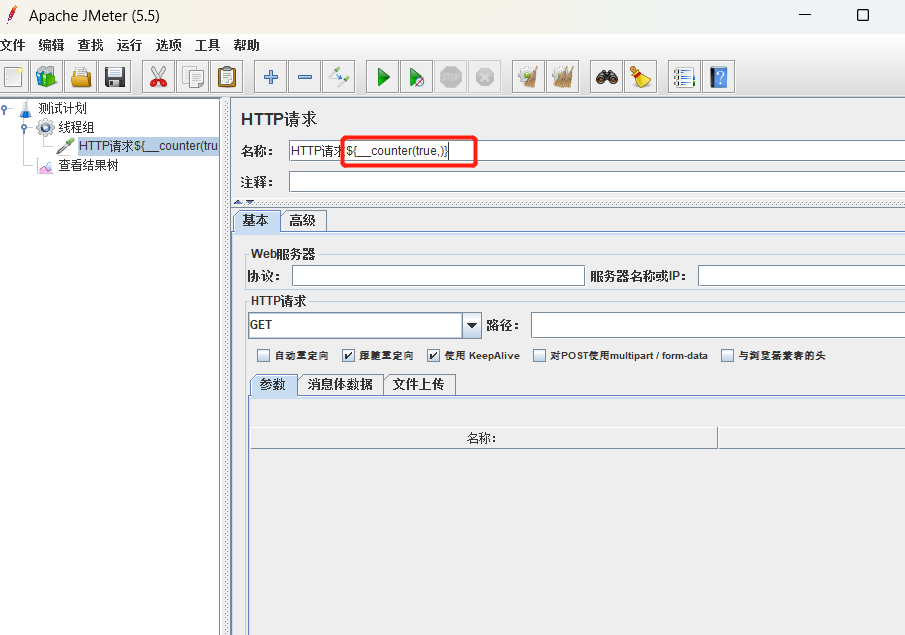Screen dimensions: 905x635
Task: Select the 消息体数据 tab
Action: (341, 384)
